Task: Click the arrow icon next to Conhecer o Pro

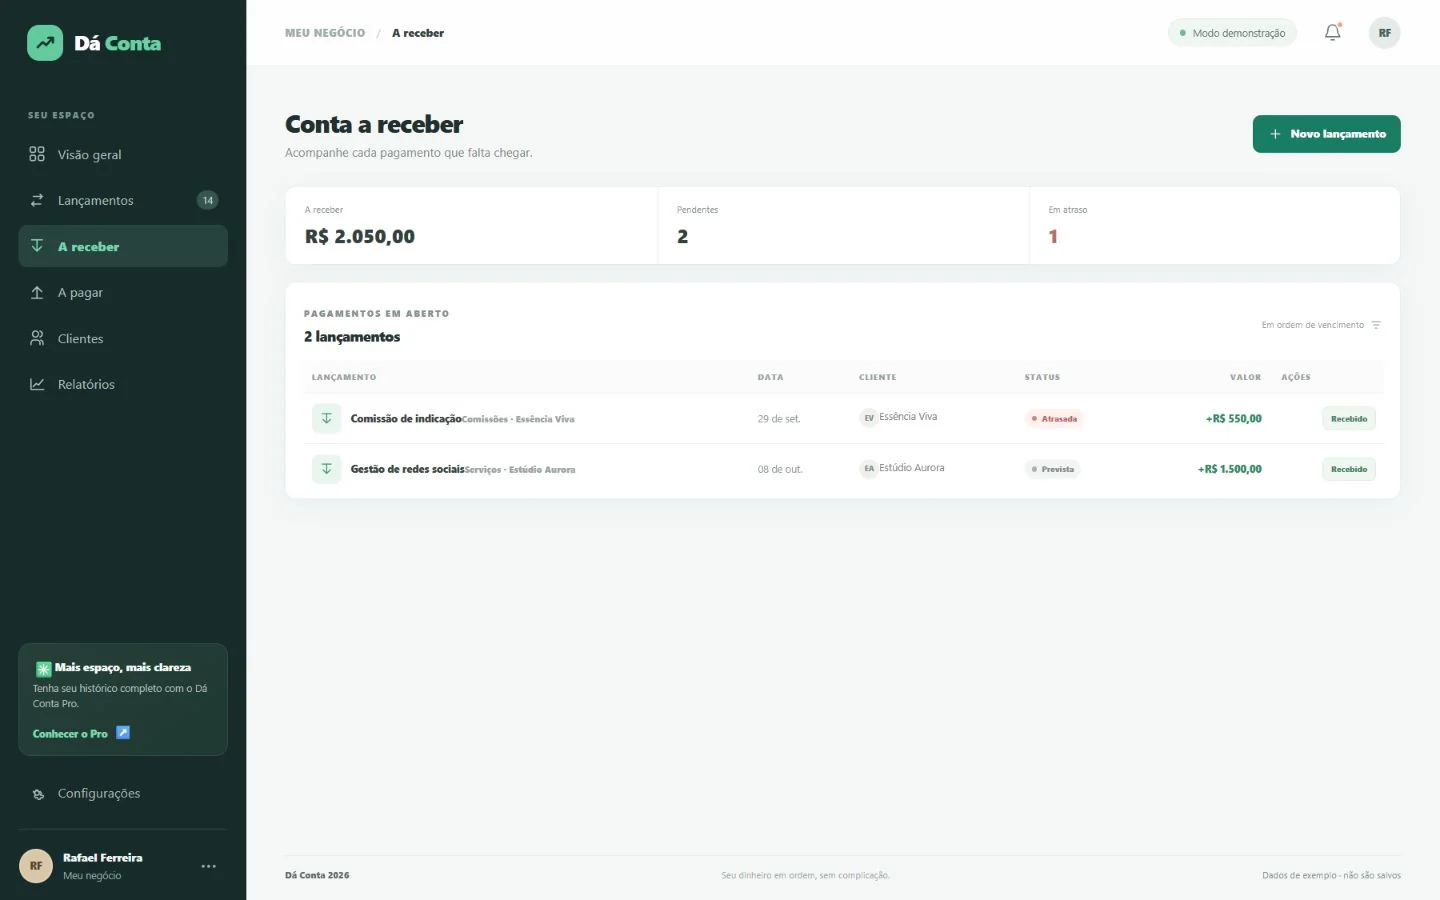Action: point(123,733)
